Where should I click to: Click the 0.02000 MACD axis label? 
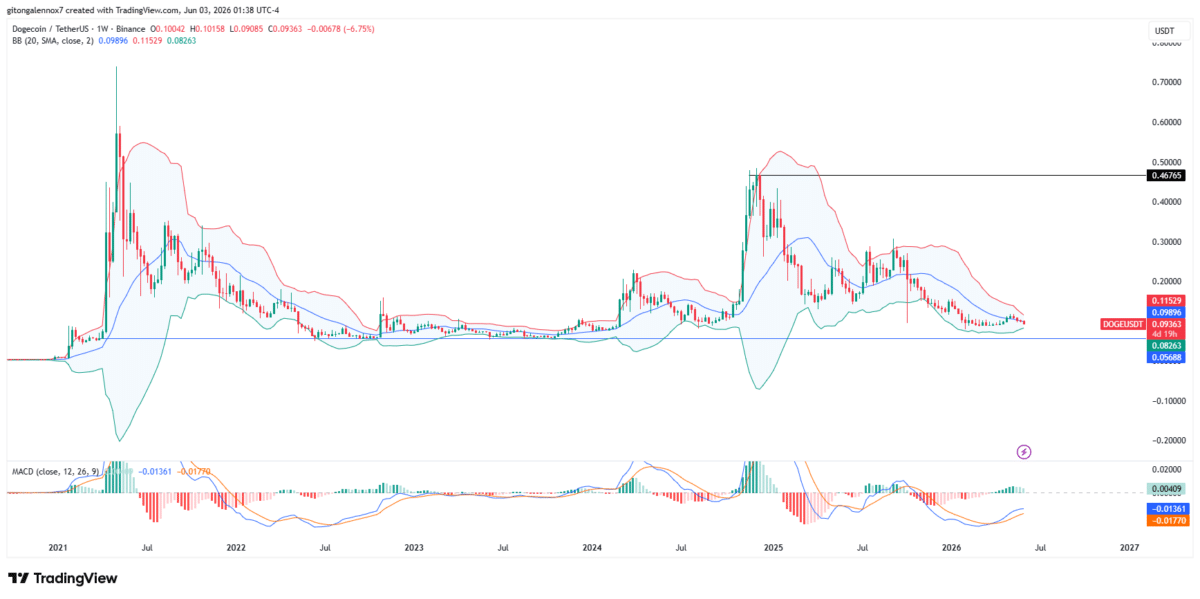click(1166, 468)
